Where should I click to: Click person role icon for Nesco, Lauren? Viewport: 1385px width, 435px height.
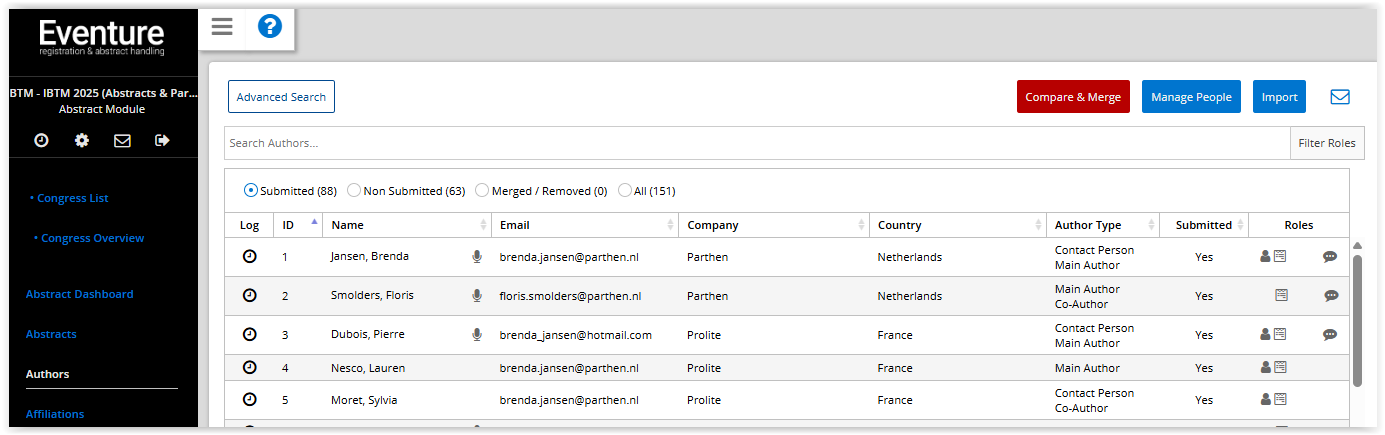click(1265, 368)
